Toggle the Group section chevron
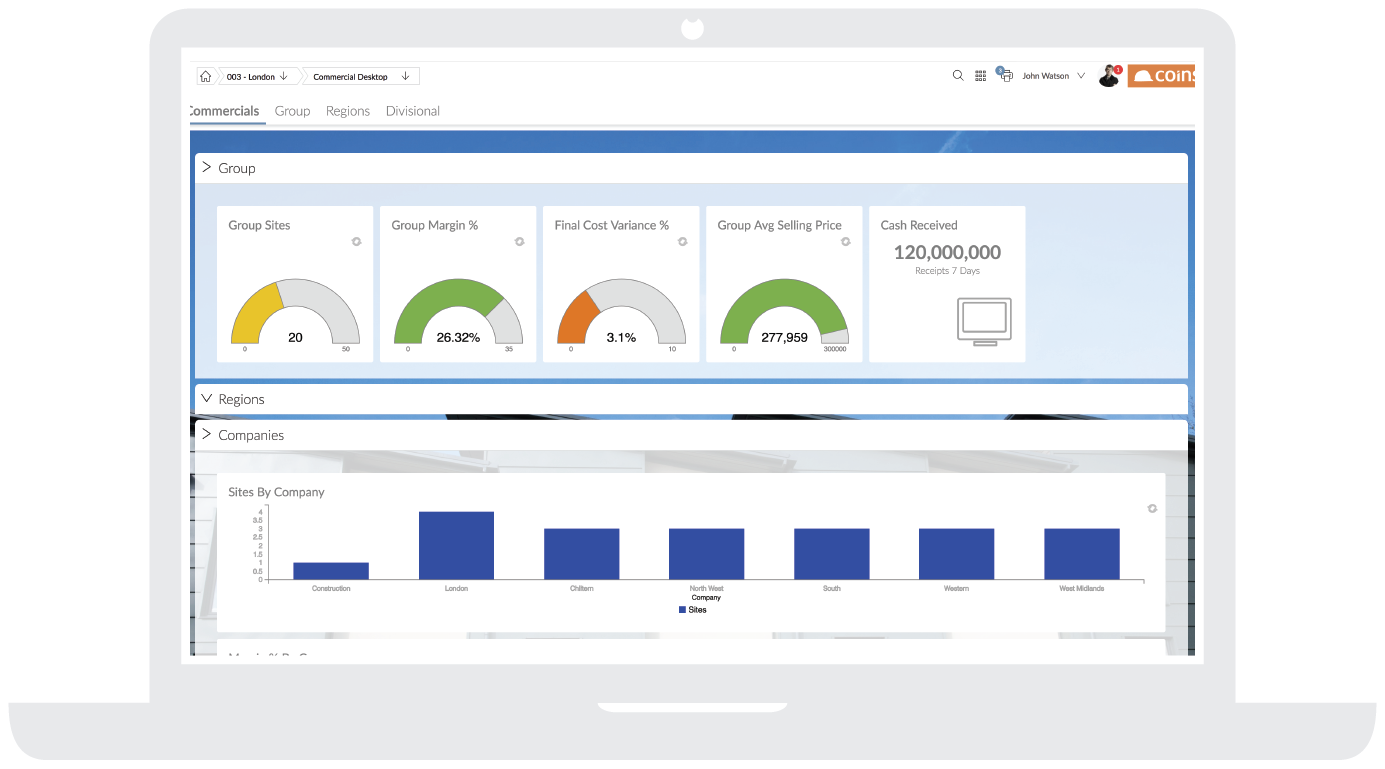Image resolution: width=1385 pixels, height=769 pixels. [207, 168]
